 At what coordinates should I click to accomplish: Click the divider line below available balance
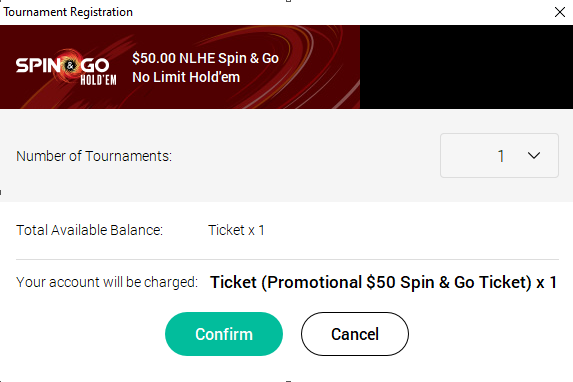[x=287, y=260]
